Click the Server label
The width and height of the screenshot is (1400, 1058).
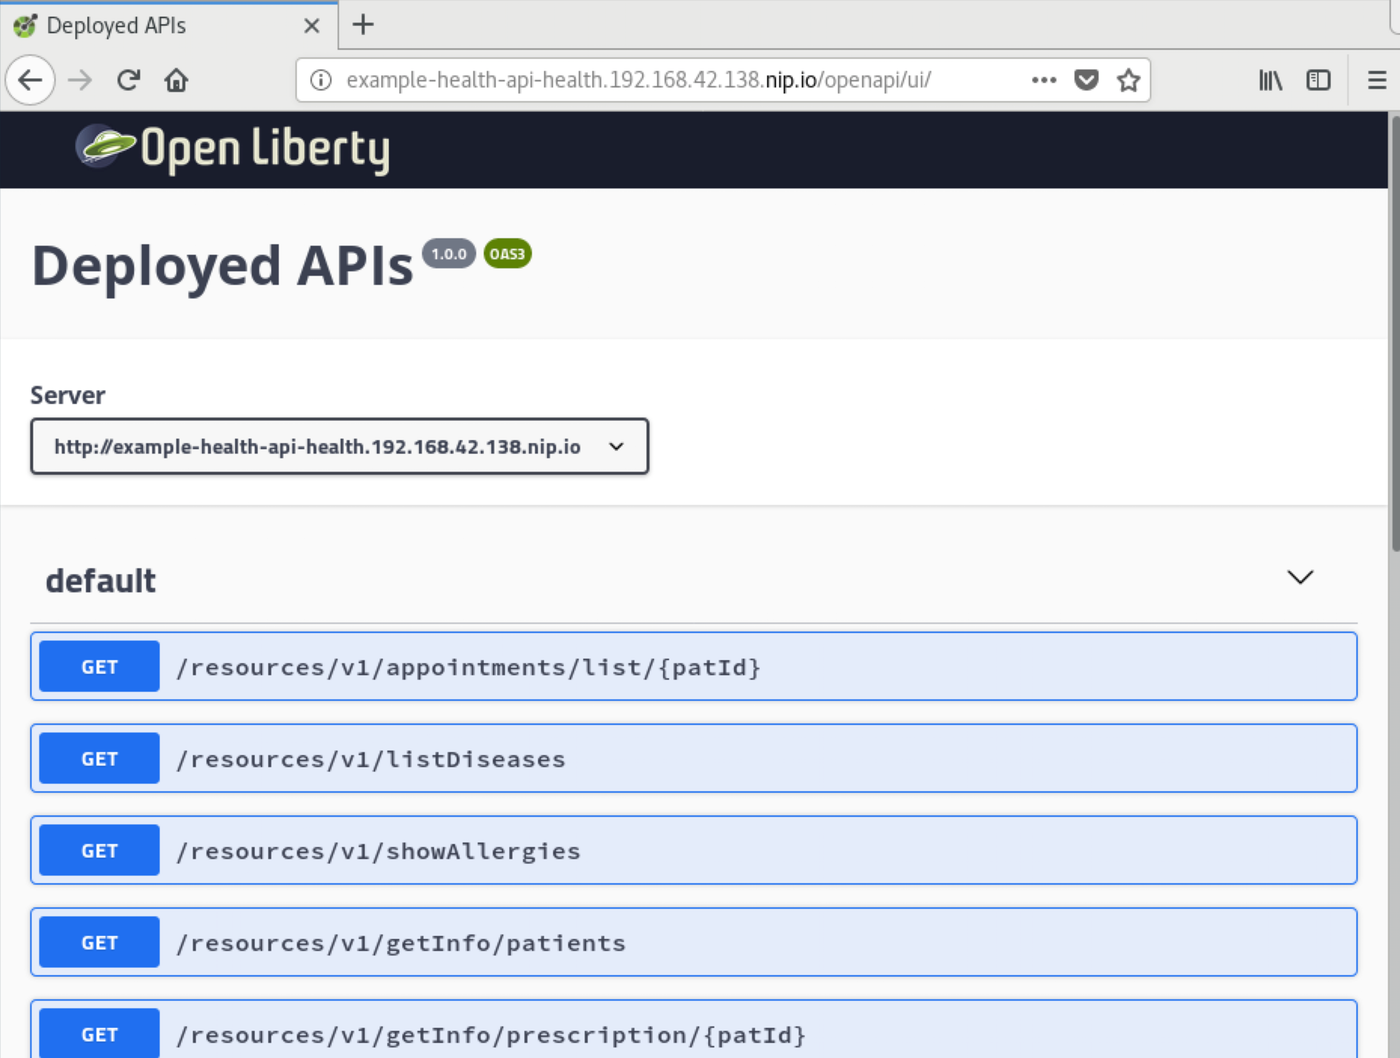pos(68,395)
